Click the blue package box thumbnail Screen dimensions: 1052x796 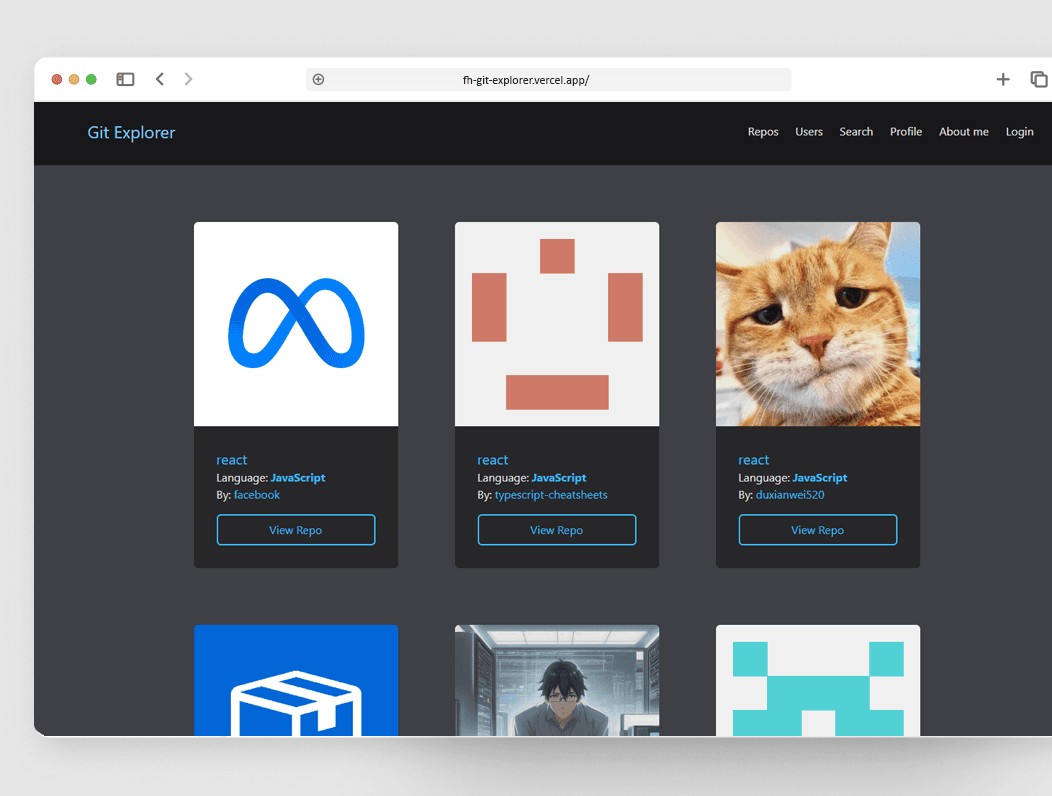point(296,681)
